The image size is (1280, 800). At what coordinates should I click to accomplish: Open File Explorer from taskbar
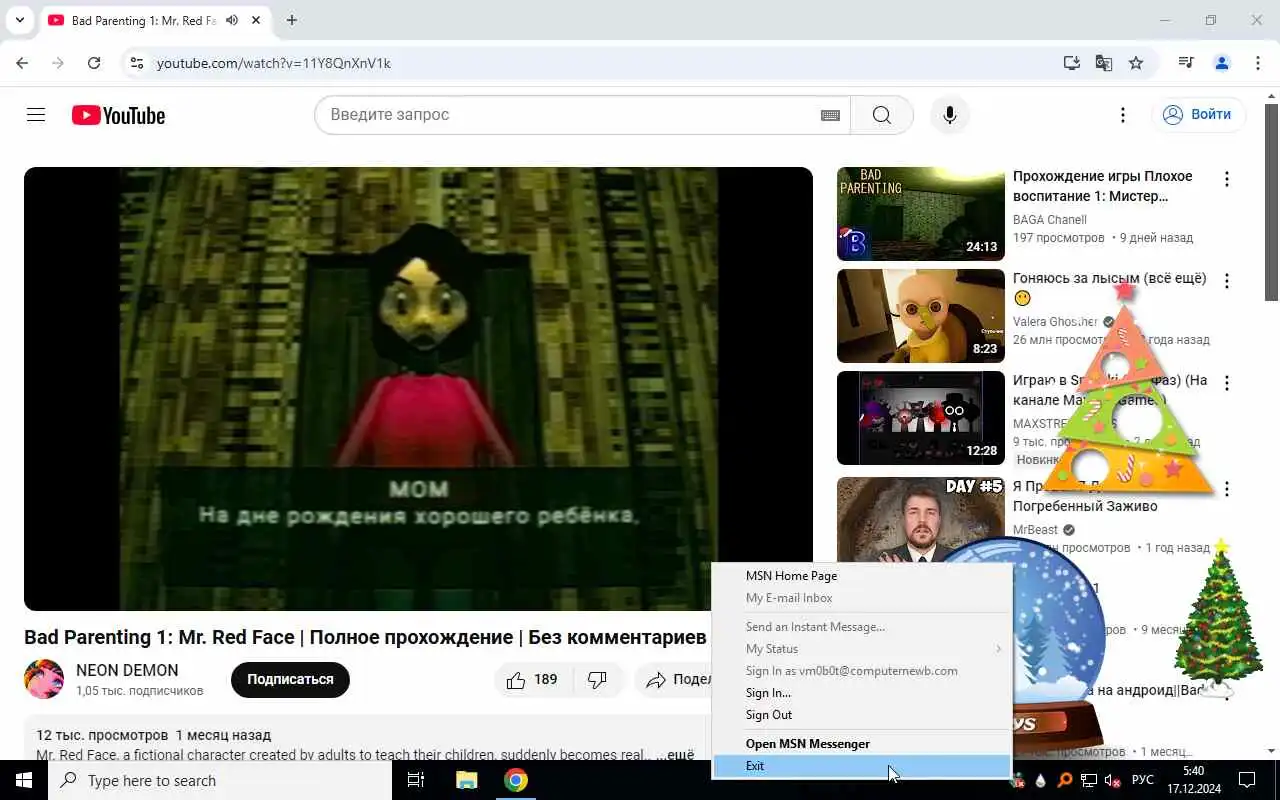[466, 780]
